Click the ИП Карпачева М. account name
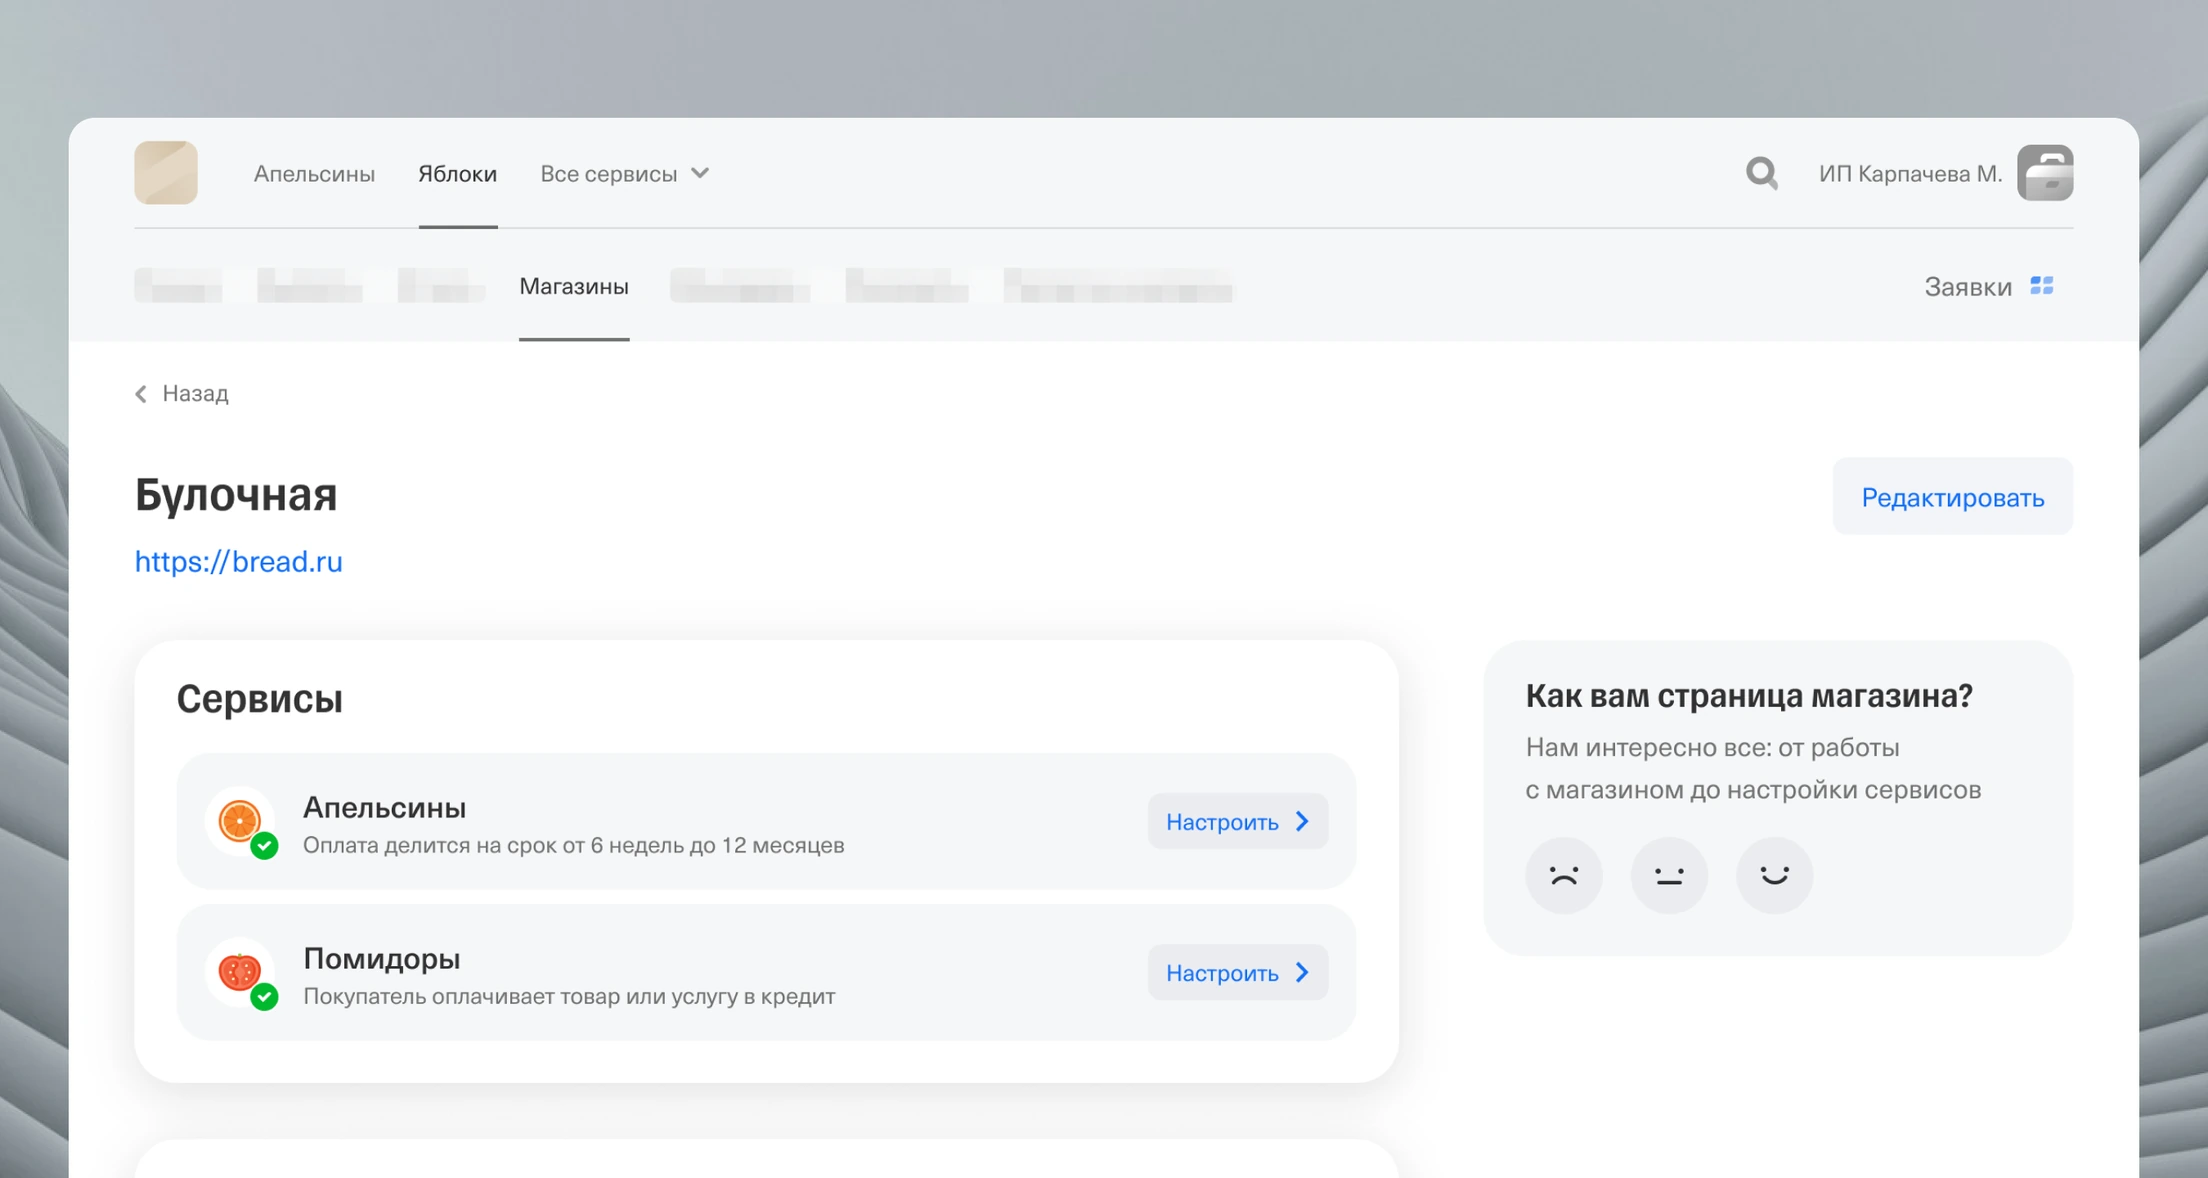 click(x=1910, y=174)
